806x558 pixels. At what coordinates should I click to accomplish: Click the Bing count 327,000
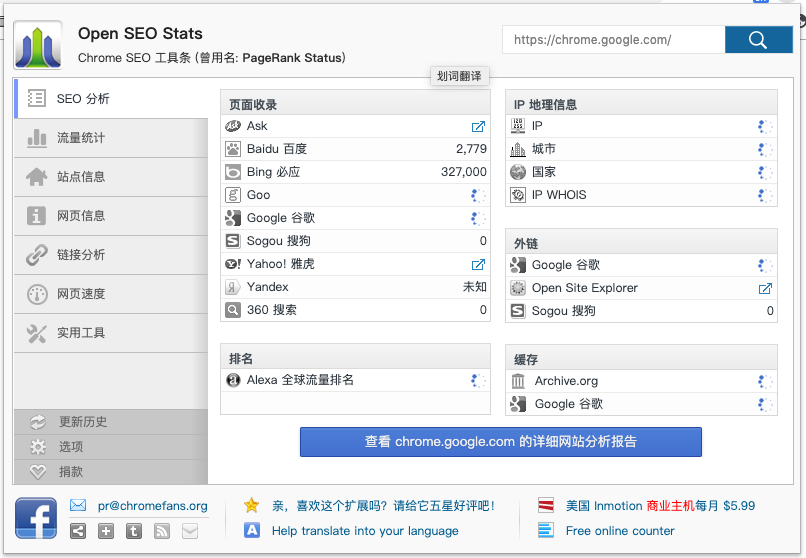tap(464, 172)
